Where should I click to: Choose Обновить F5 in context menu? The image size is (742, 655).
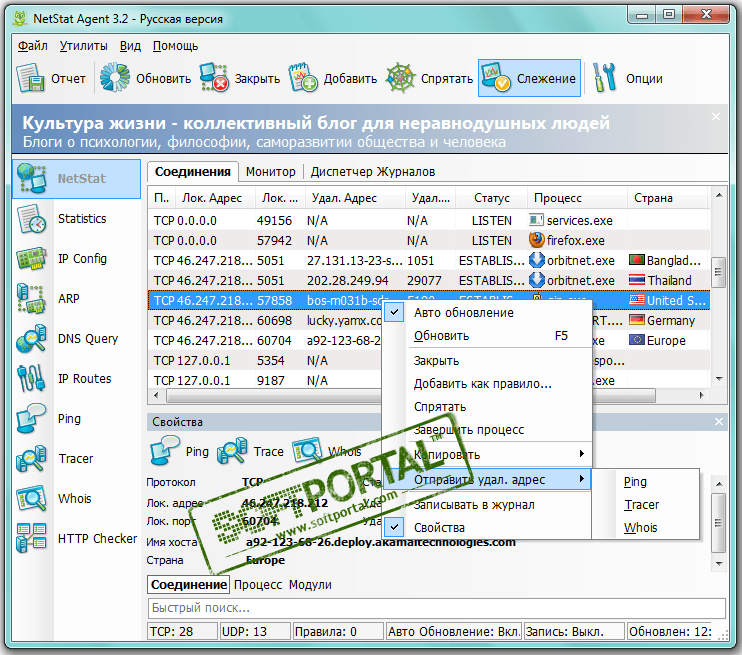tap(487, 336)
